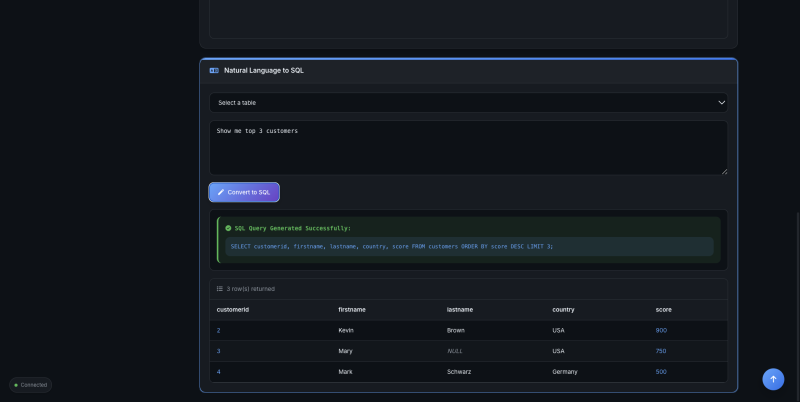Click the Germany country cell
This screenshot has height=402, width=800.
pyautogui.click(x=566, y=372)
